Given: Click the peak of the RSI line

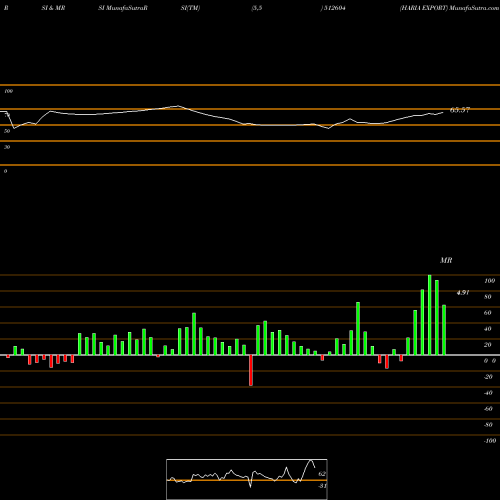Looking at the screenshot, I should 178,106.
